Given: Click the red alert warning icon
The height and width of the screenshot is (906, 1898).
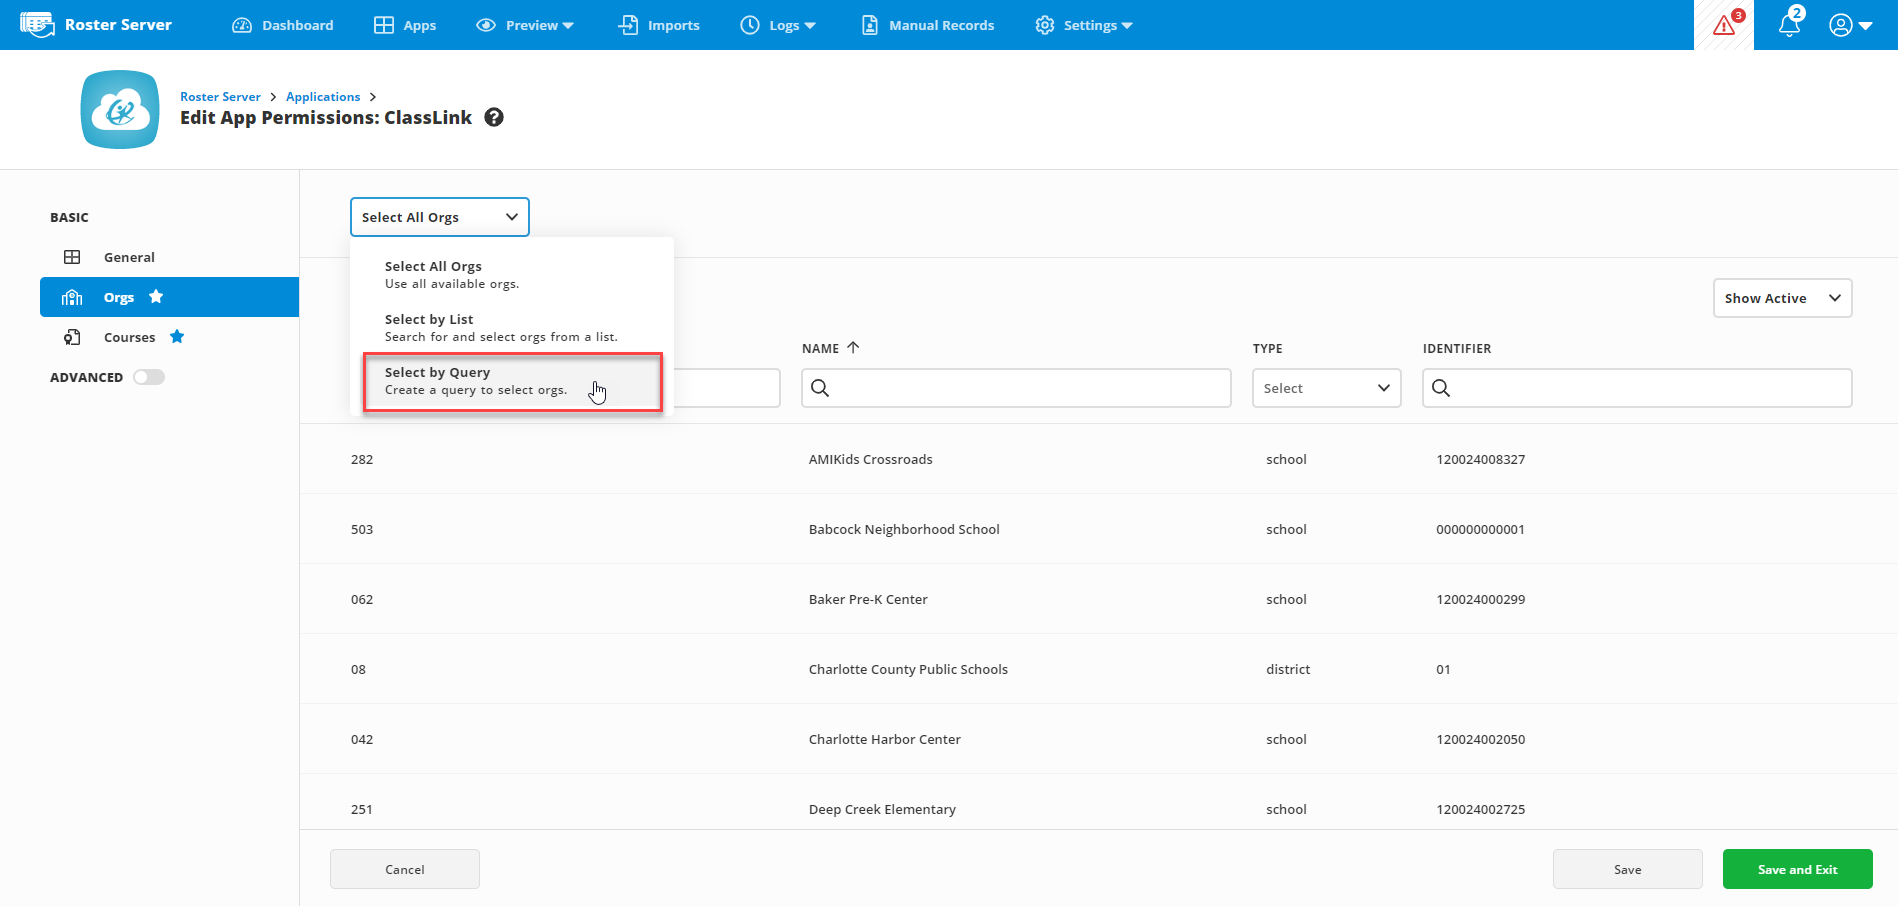Looking at the screenshot, I should click(1724, 25).
